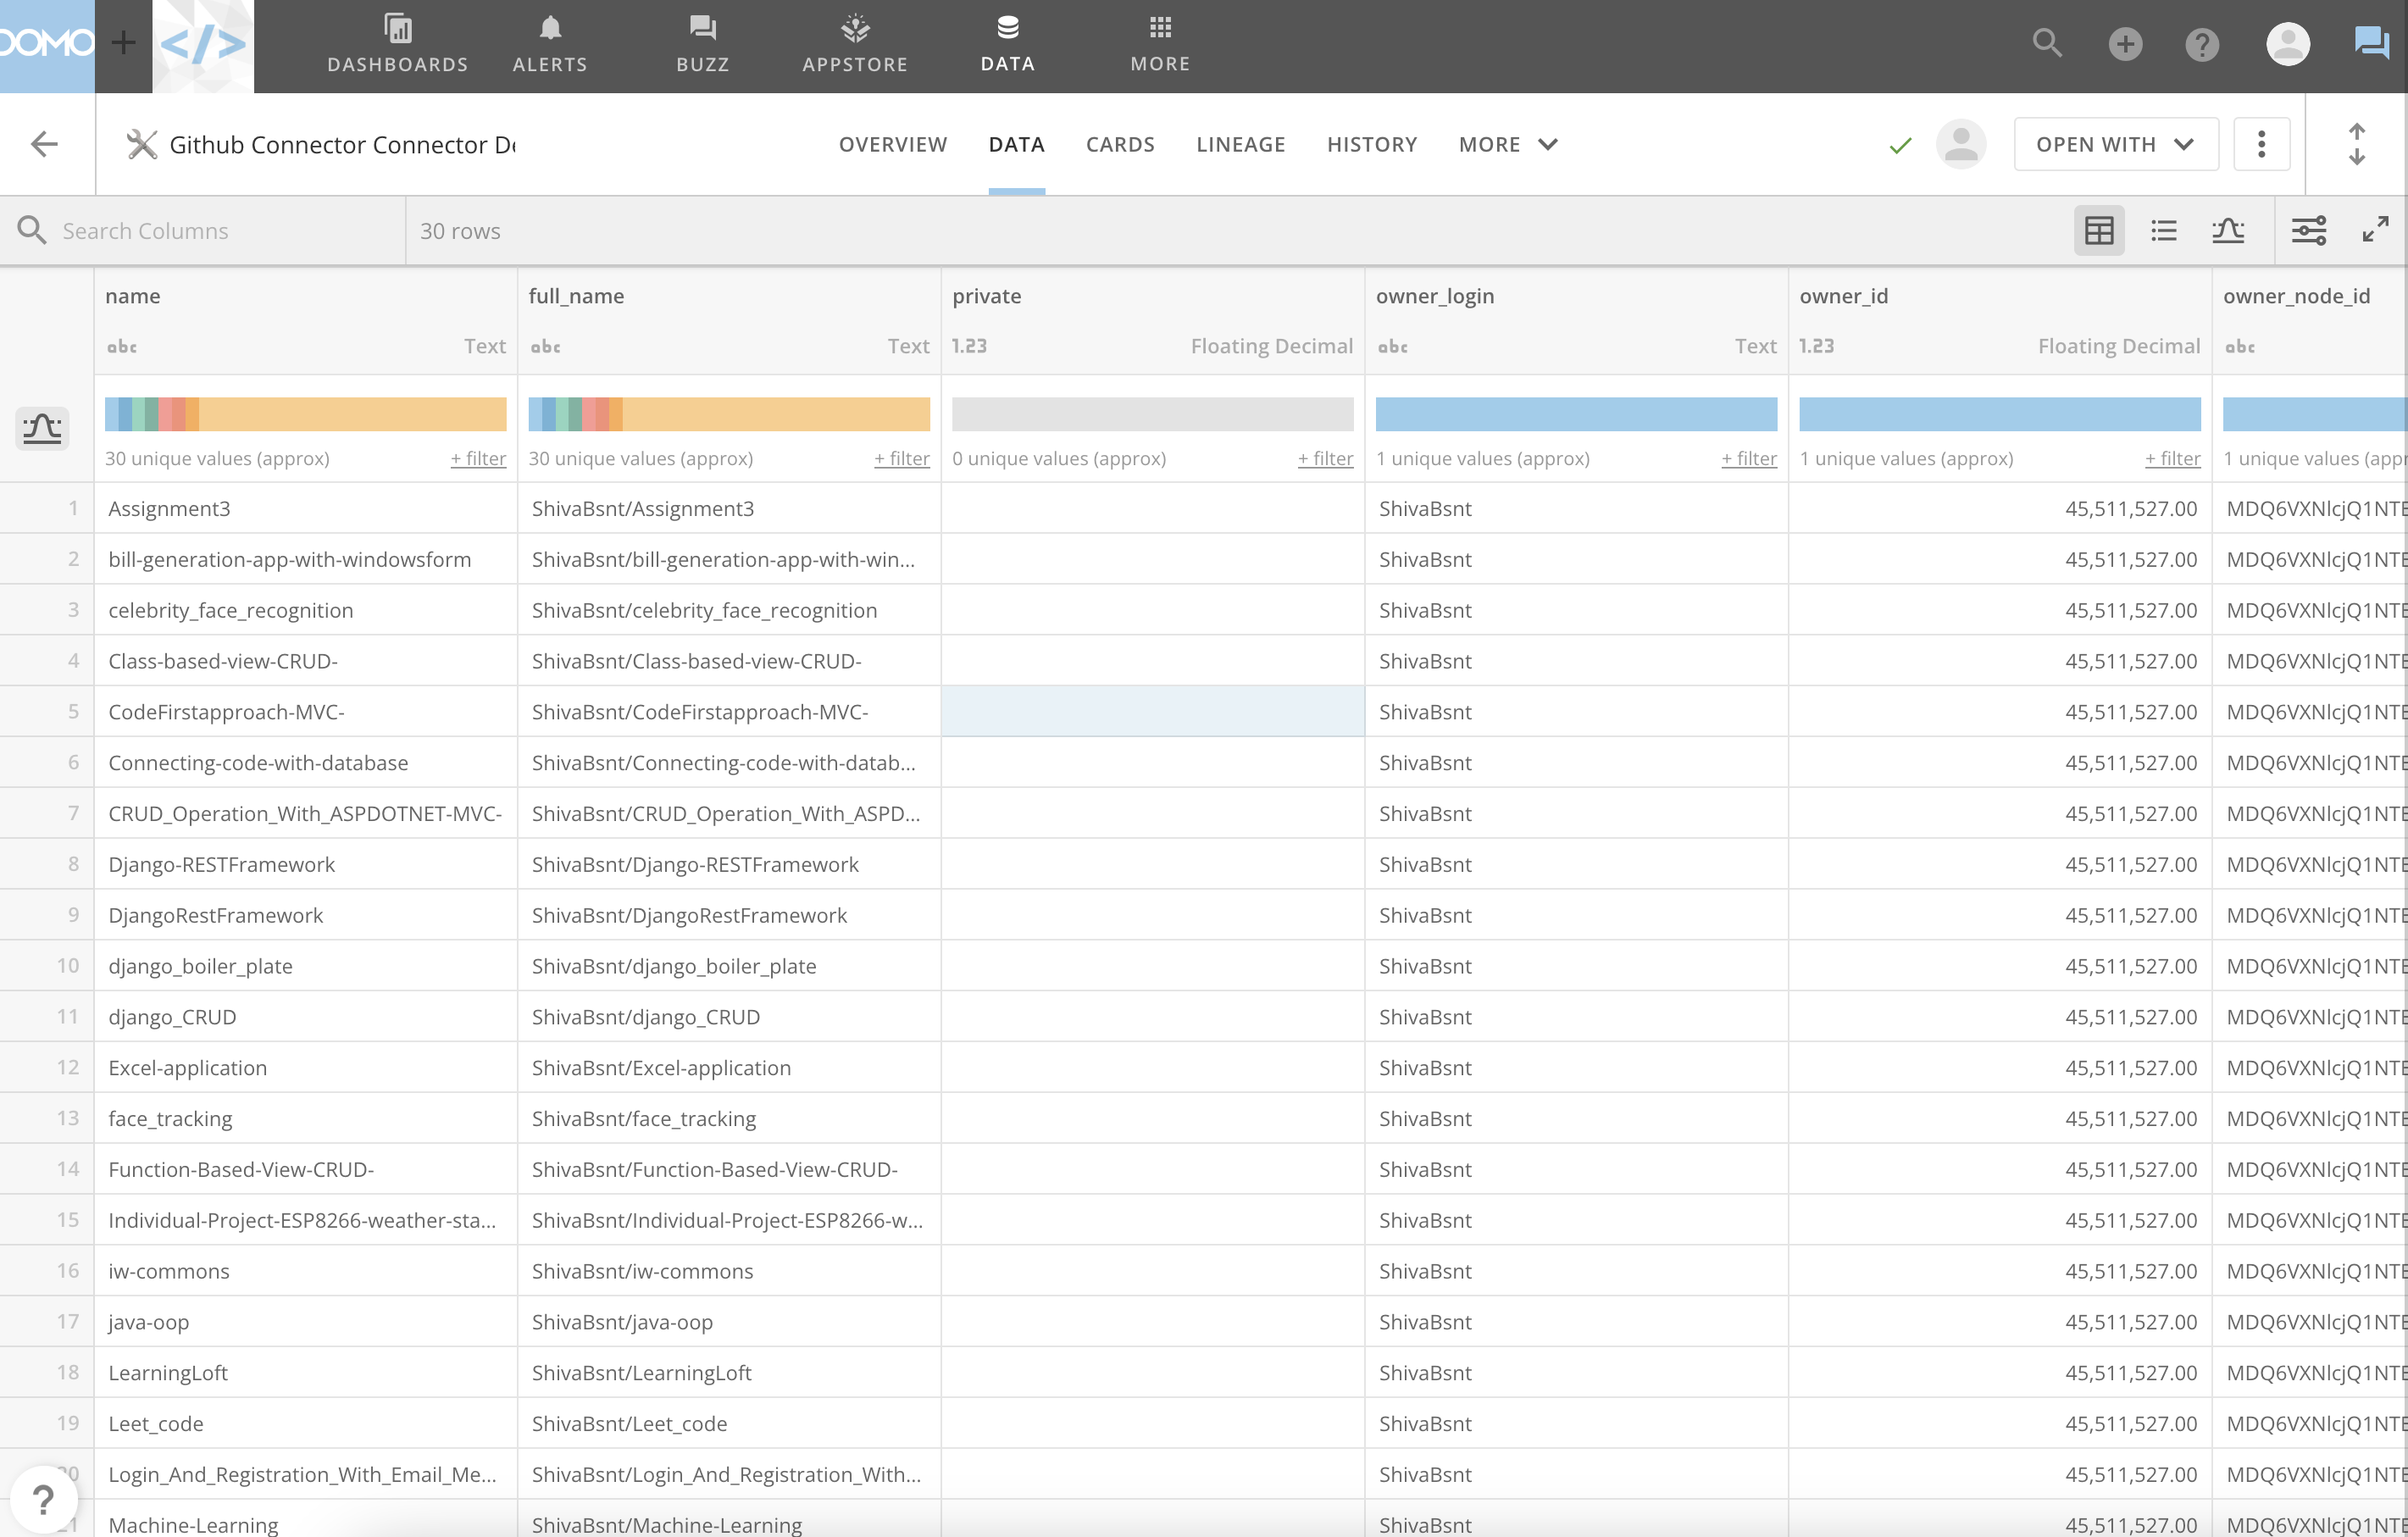Click the back arrow icon
The height and width of the screenshot is (1537, 2408).
click(x=45, y=144)
